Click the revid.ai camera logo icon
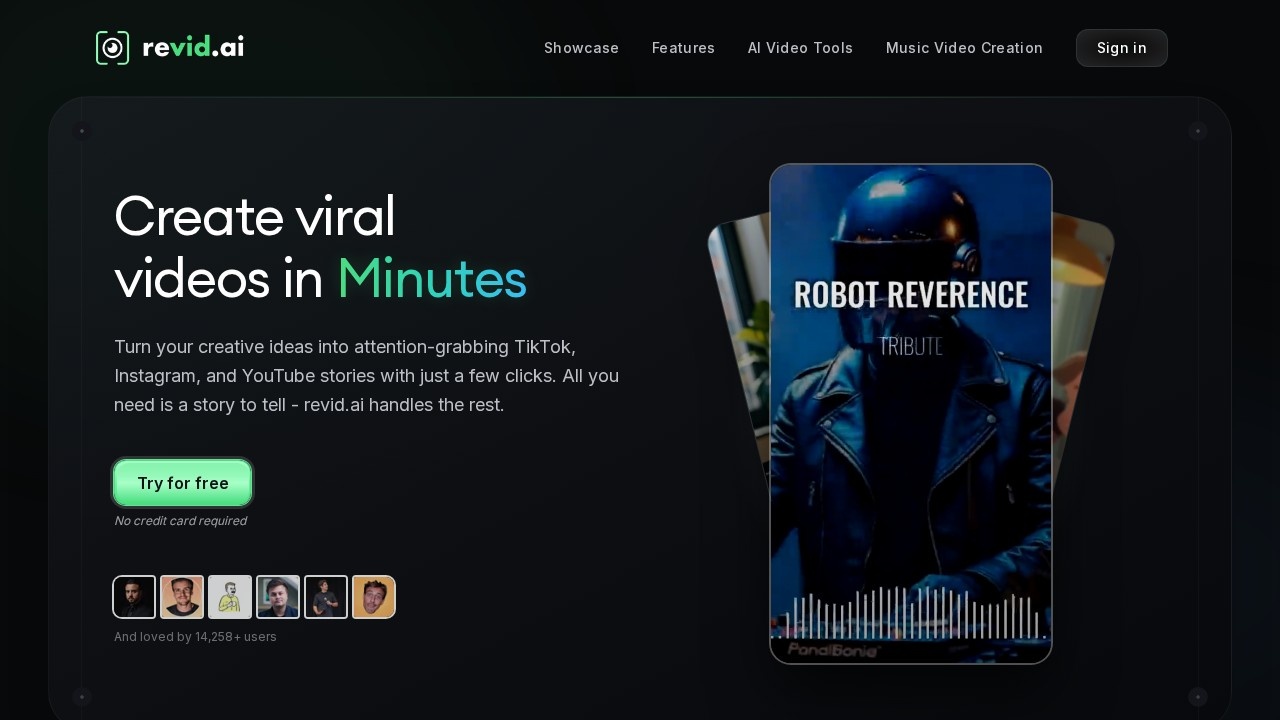Image resolution: width=1280 pixels, height=720 pixels. (x=112, y=48)
